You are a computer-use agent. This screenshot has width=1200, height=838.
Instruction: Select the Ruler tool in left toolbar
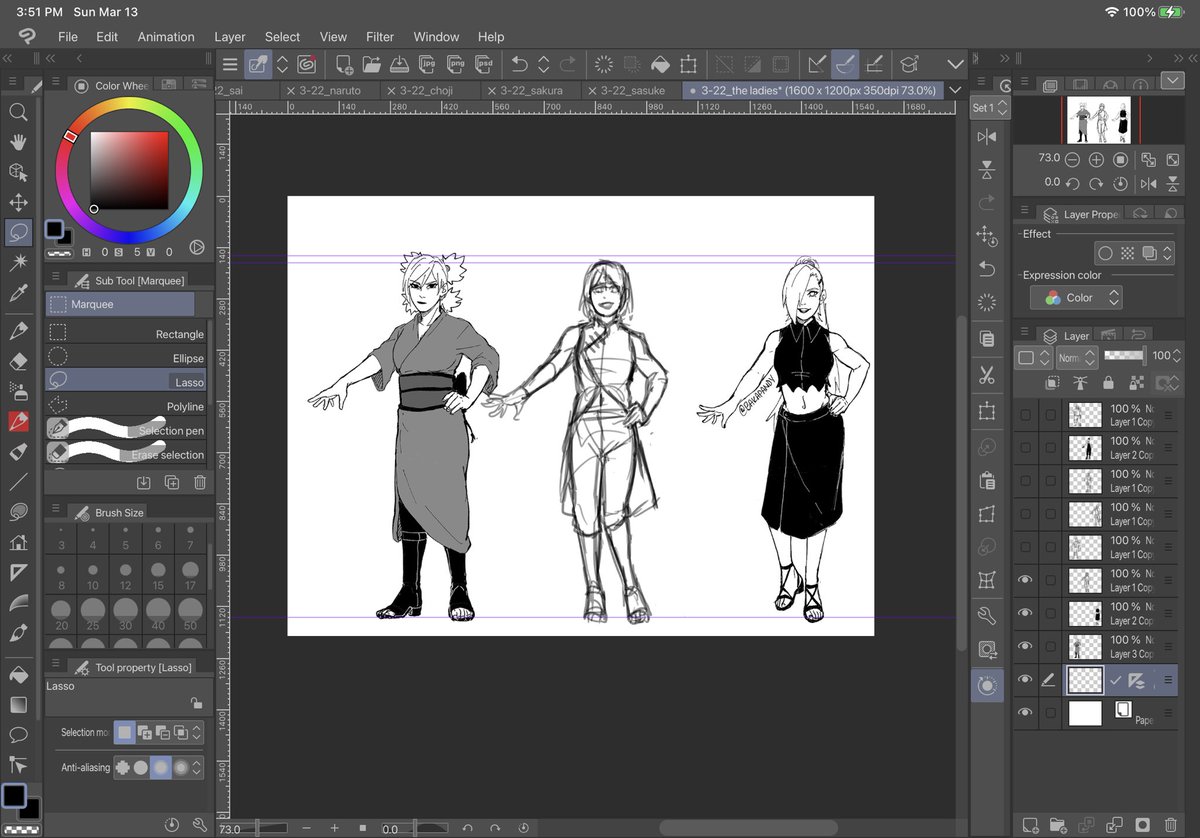tap(18, 573)
